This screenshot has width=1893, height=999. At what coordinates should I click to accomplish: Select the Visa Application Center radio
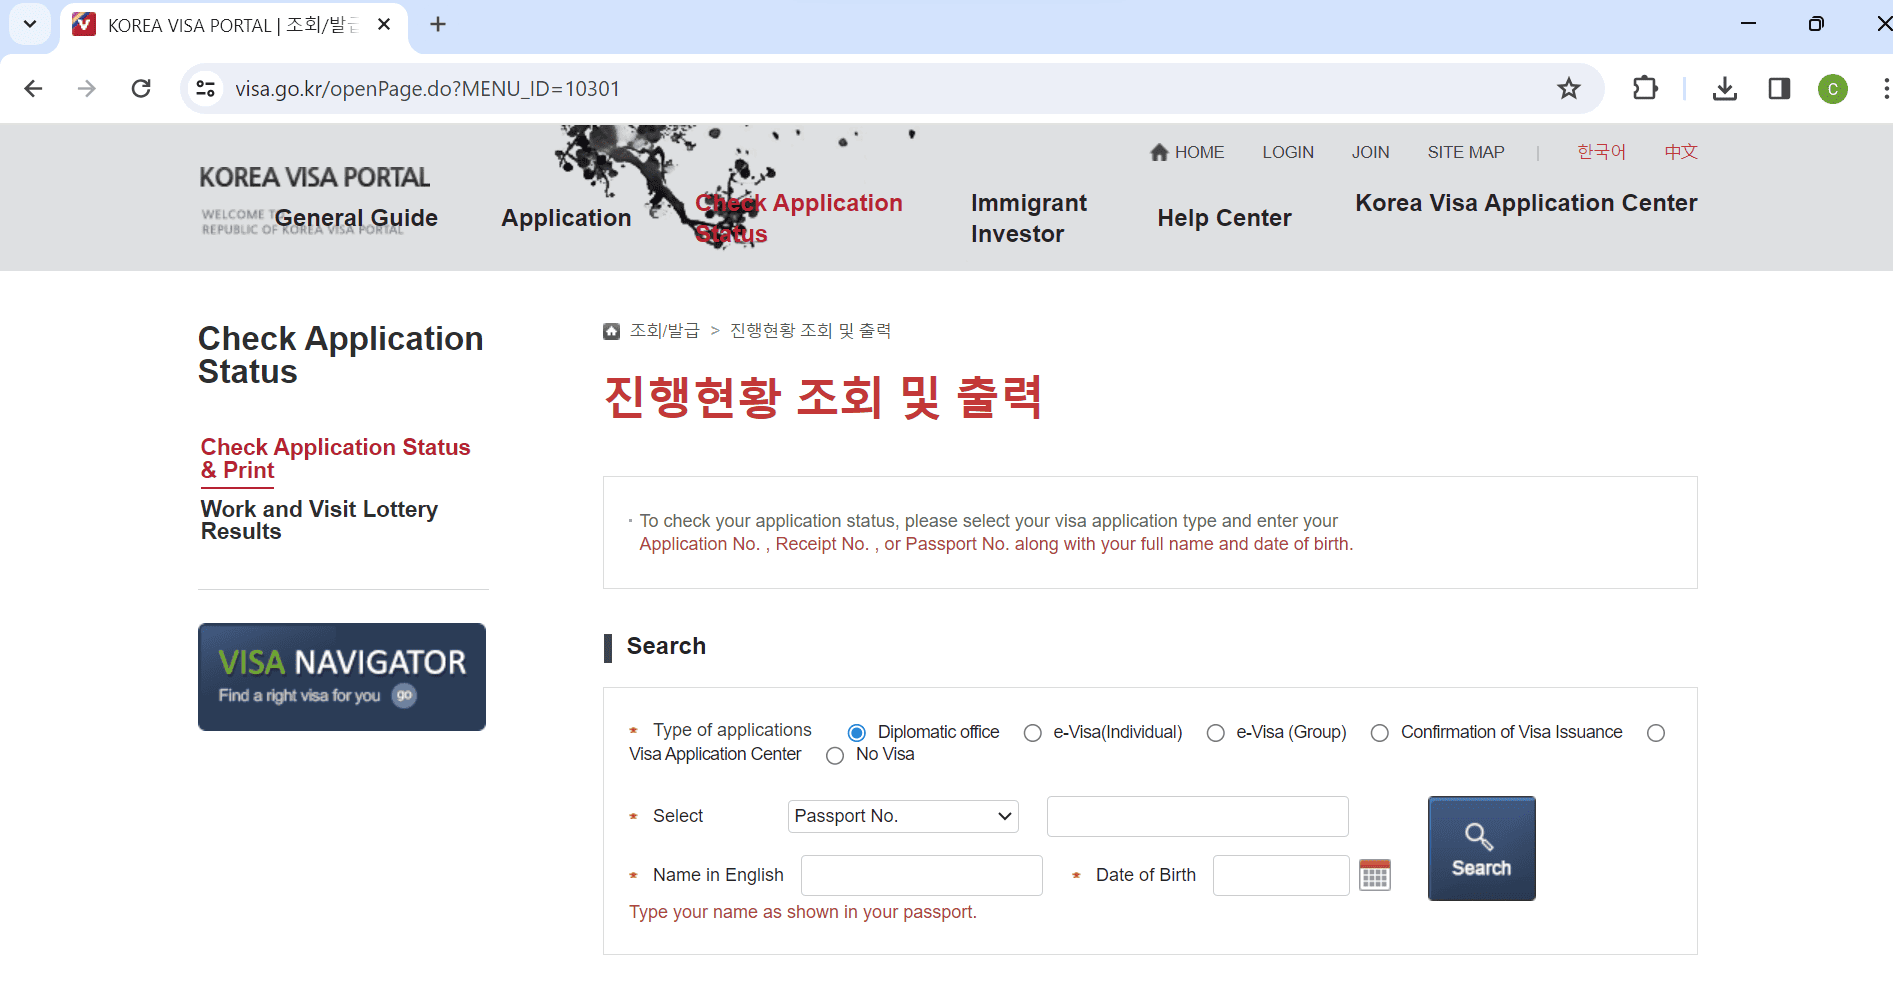(x=1656, y=733)
